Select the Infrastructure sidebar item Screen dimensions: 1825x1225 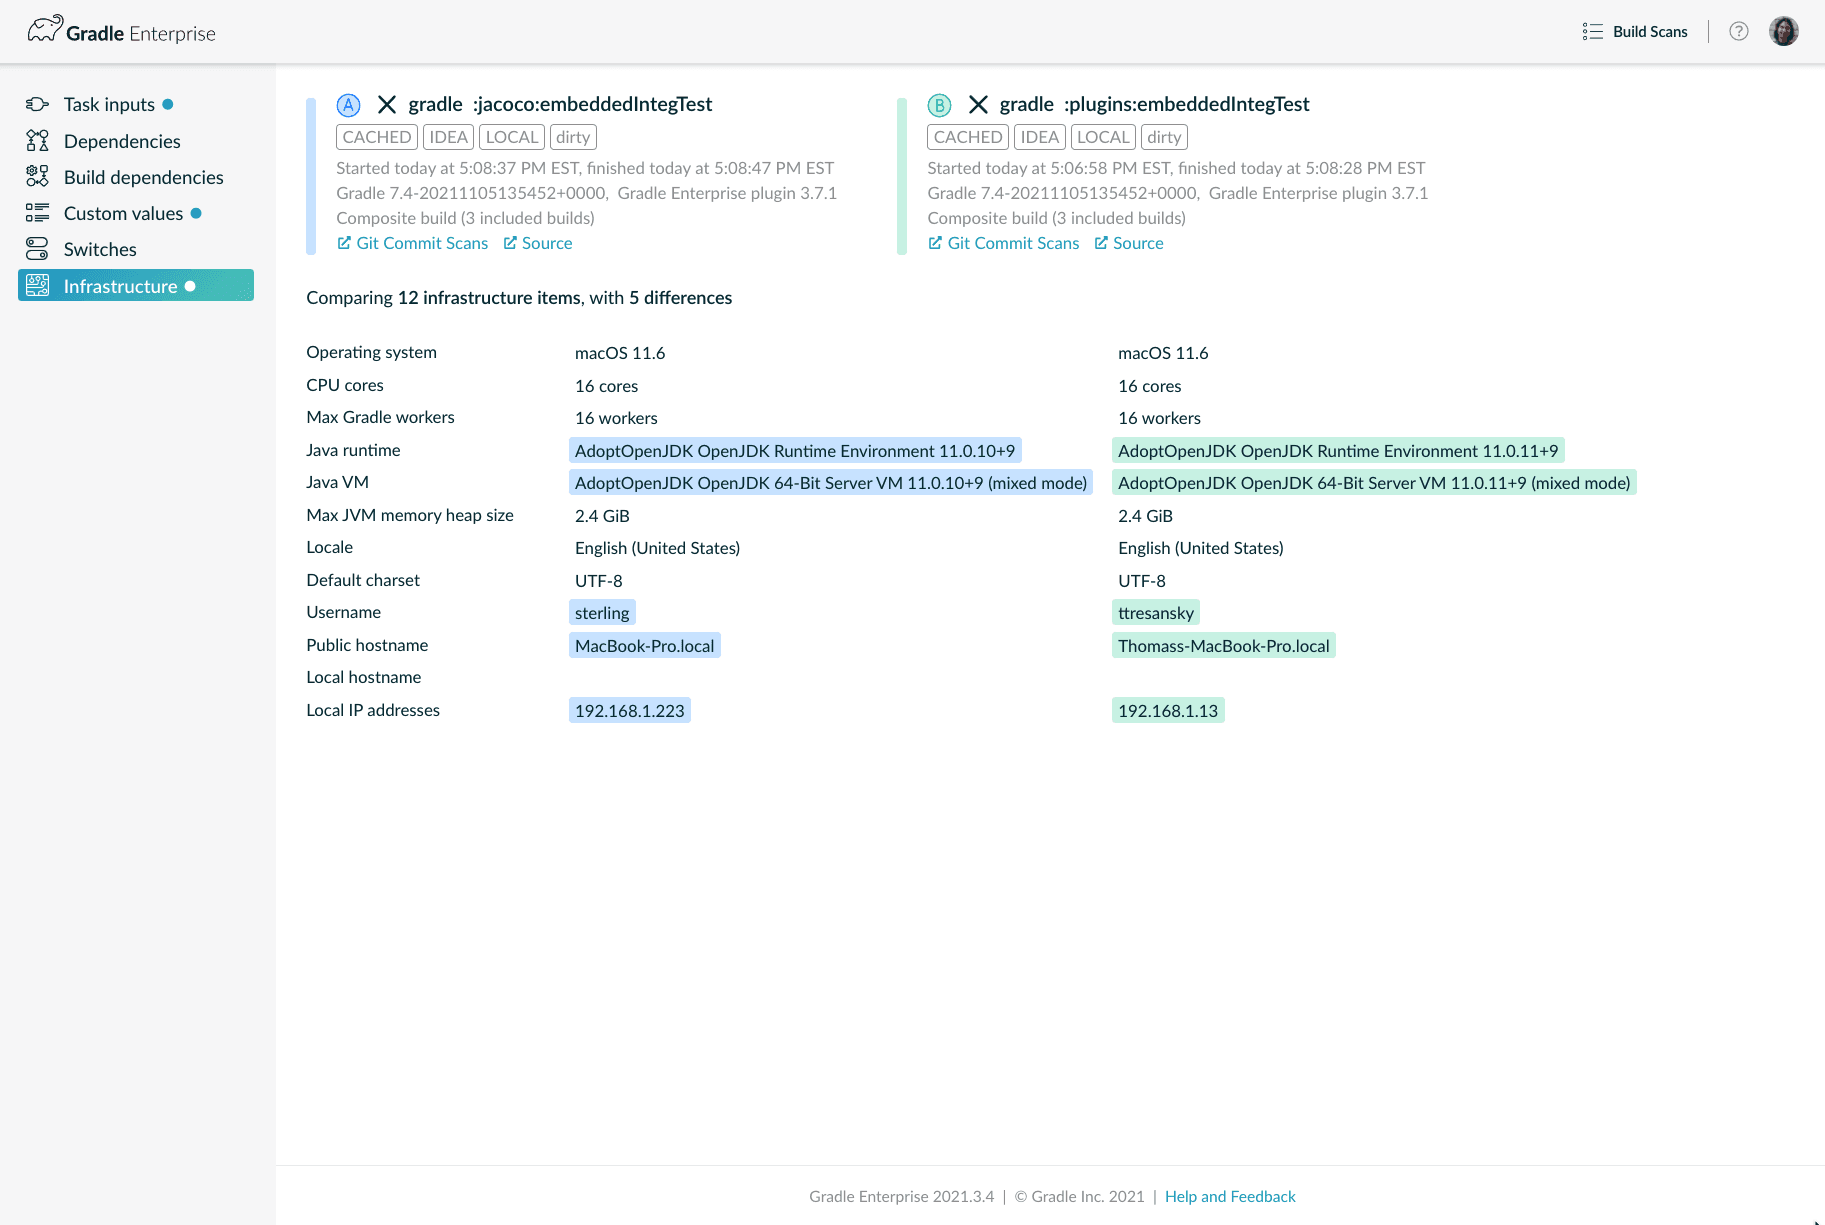tap(120, 286)
